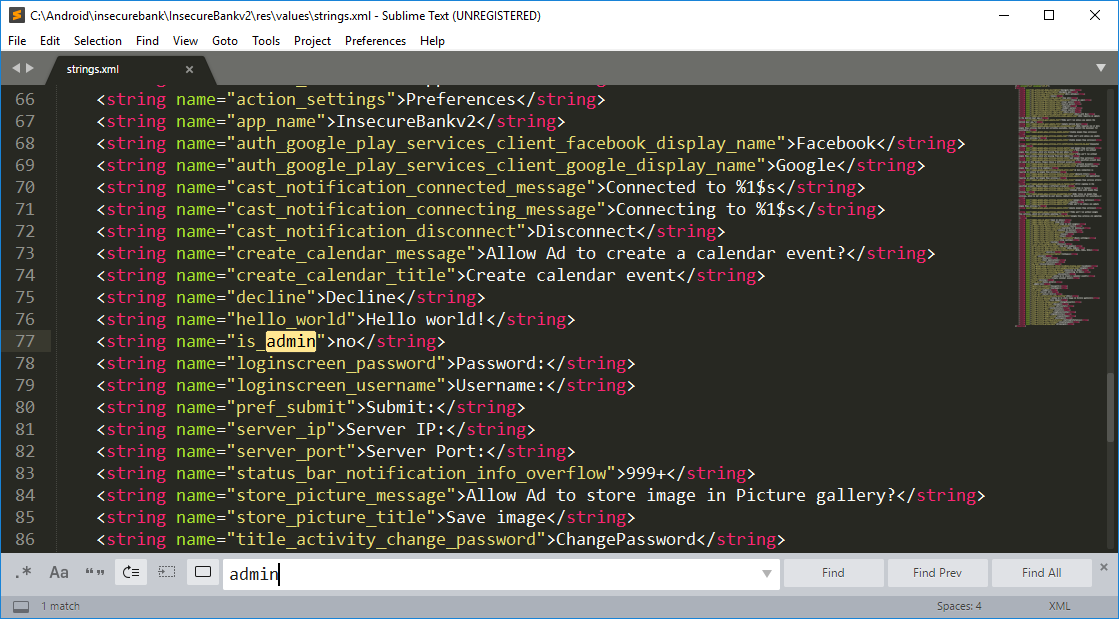
Task: Open indentation settings via Spaces: 4
Action: 959,605
